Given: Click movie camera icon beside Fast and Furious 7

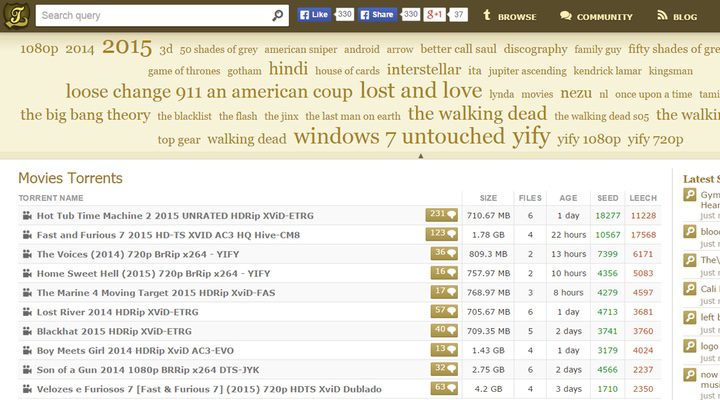Looking at the screenshot, I should tap(27, 235).
